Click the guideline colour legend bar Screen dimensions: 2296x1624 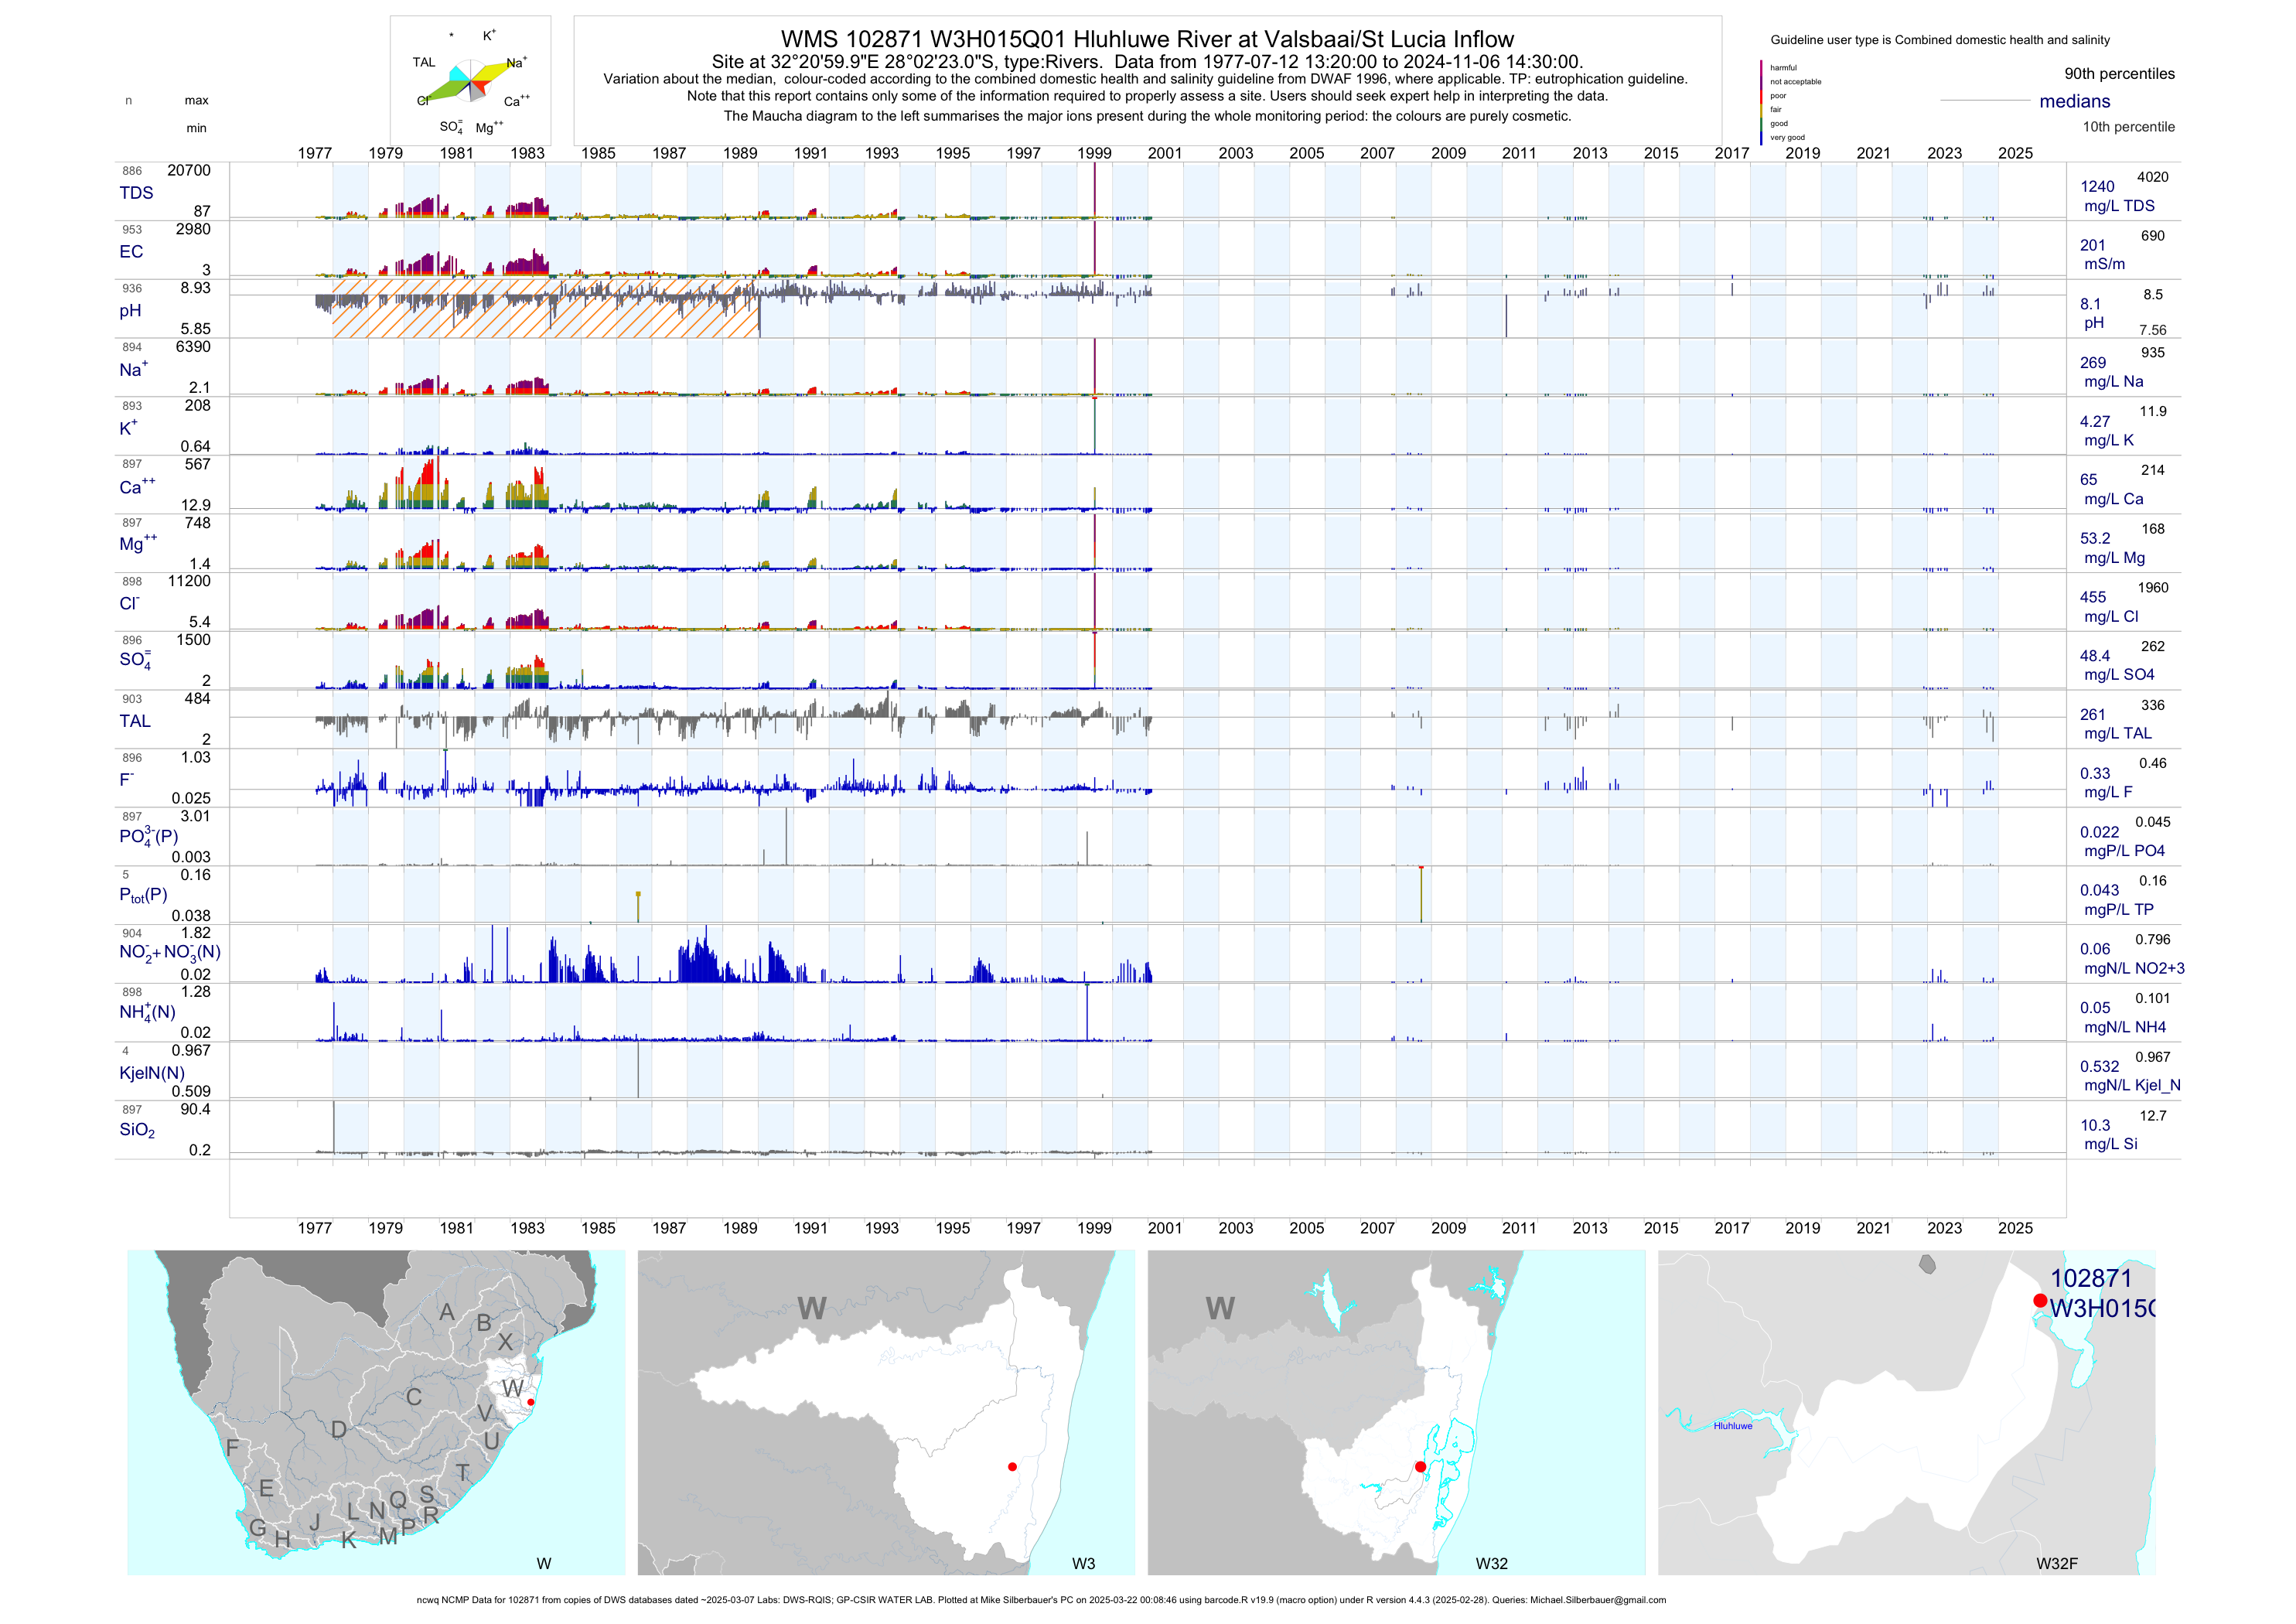[1761, 102]
